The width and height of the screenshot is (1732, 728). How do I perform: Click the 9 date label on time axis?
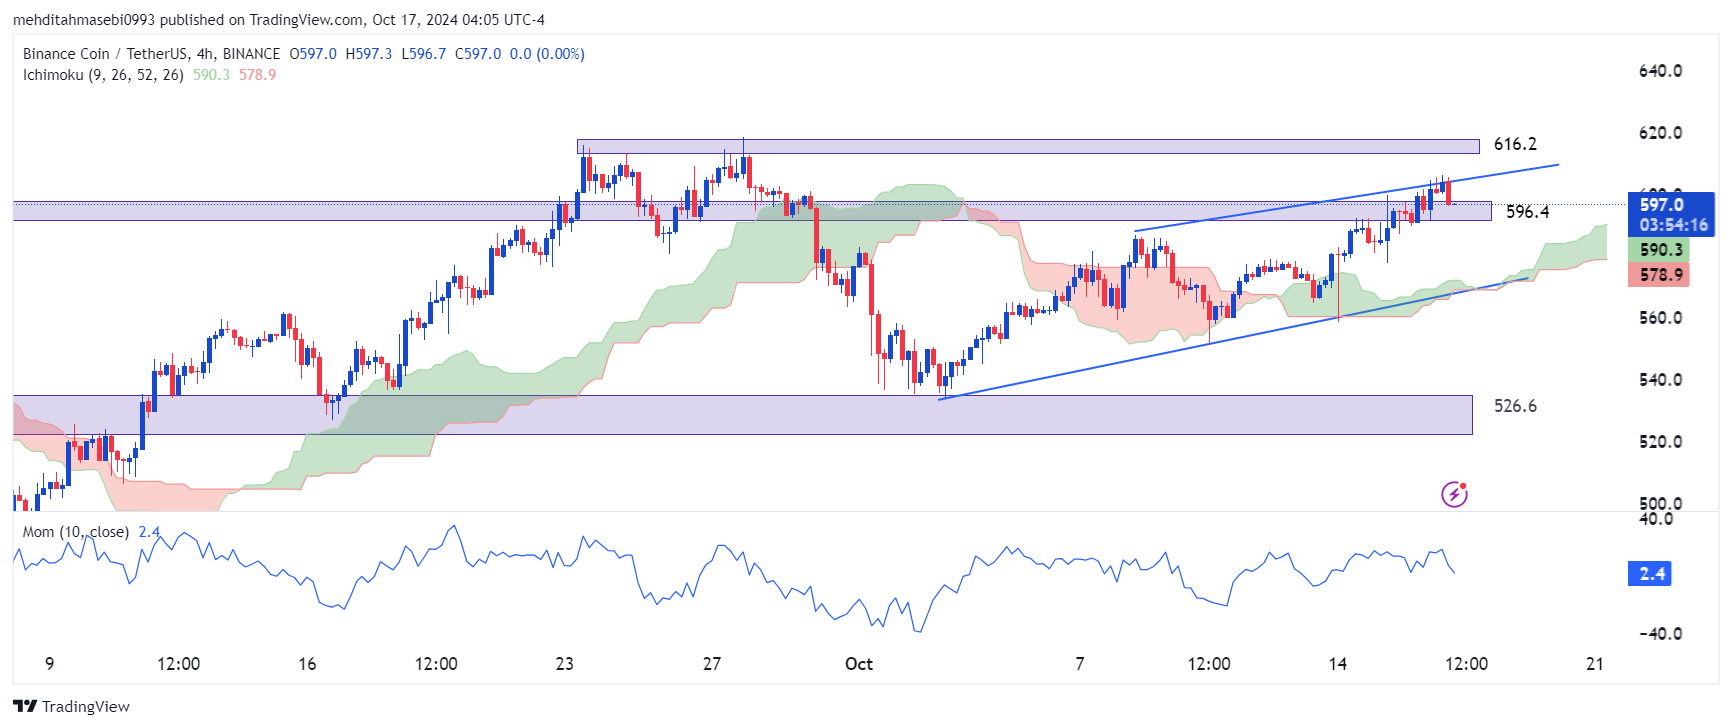(50, 664)
